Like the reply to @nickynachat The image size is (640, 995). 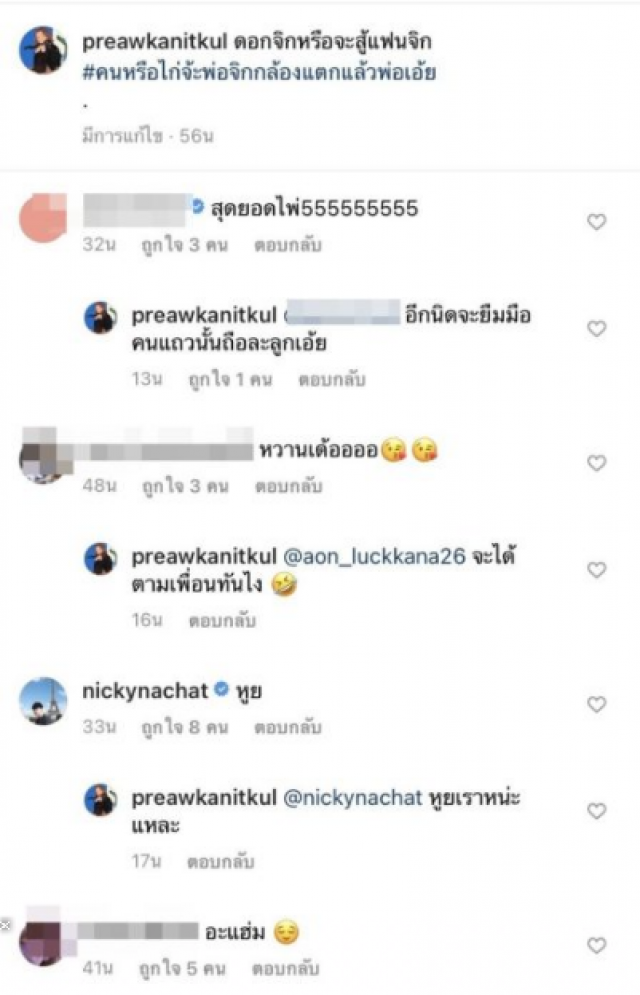596,810
